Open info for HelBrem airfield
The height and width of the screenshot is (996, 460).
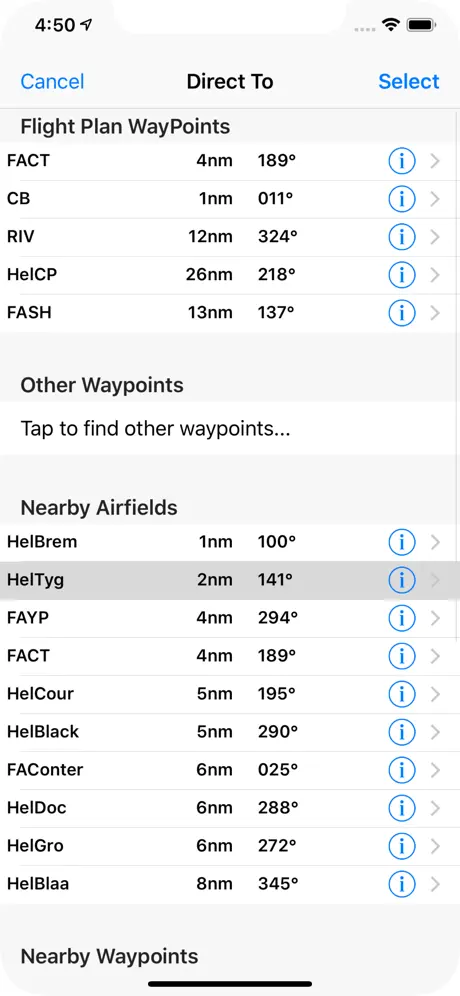[x=402, y=542]
